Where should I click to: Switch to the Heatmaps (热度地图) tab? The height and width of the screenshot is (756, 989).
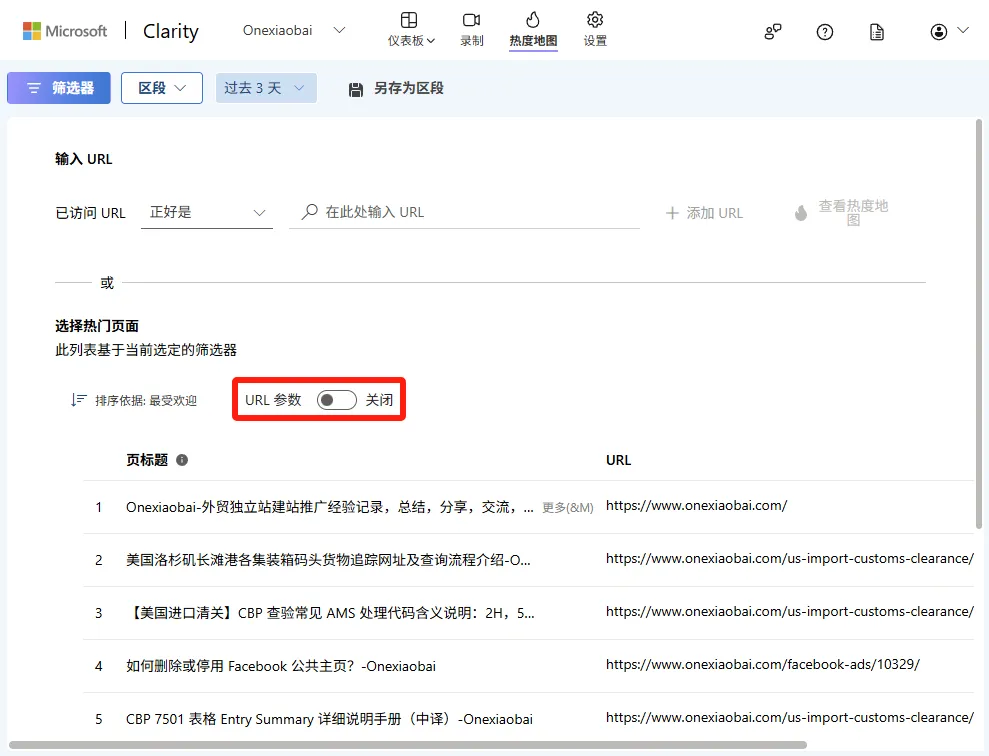coord(533,30)
